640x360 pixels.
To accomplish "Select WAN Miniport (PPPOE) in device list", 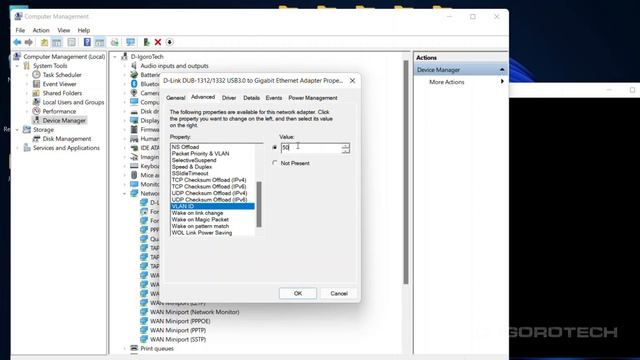I will (180, 321).
